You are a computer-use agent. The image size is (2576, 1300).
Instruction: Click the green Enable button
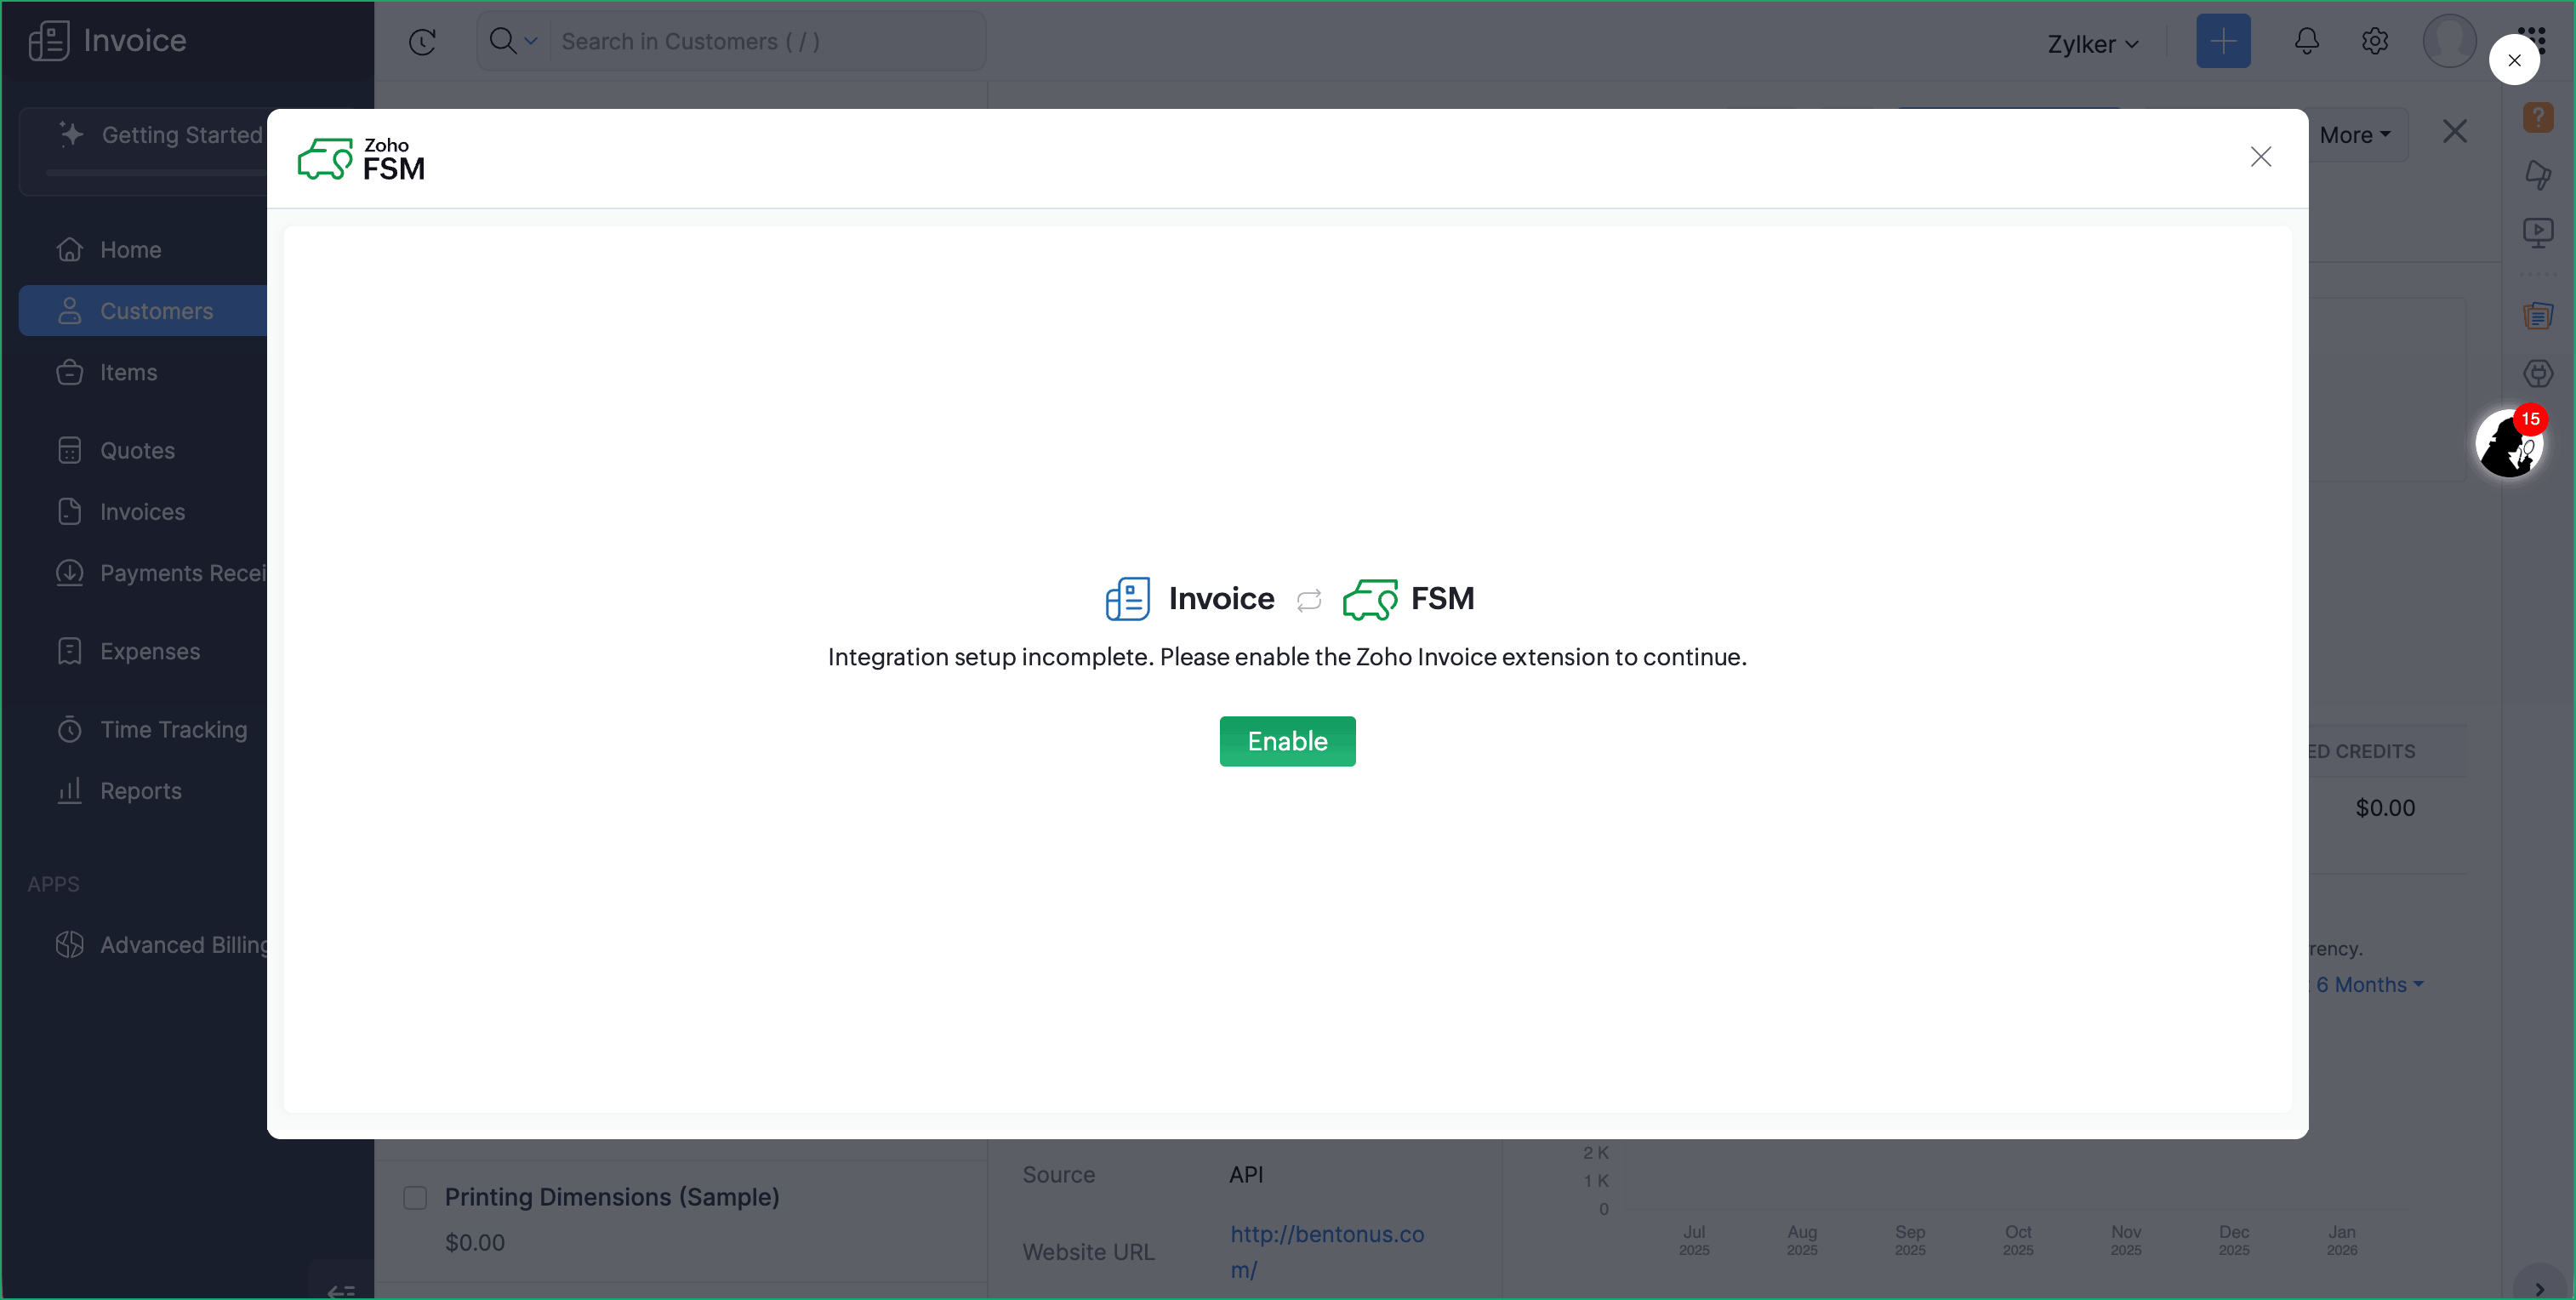(x=1287, y=741)
